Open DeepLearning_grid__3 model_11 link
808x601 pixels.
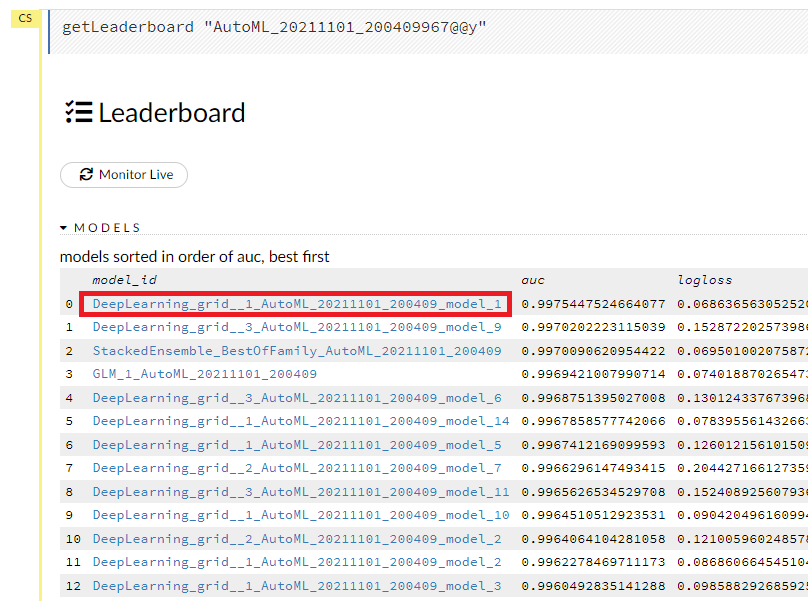click(x=300, y=492)
